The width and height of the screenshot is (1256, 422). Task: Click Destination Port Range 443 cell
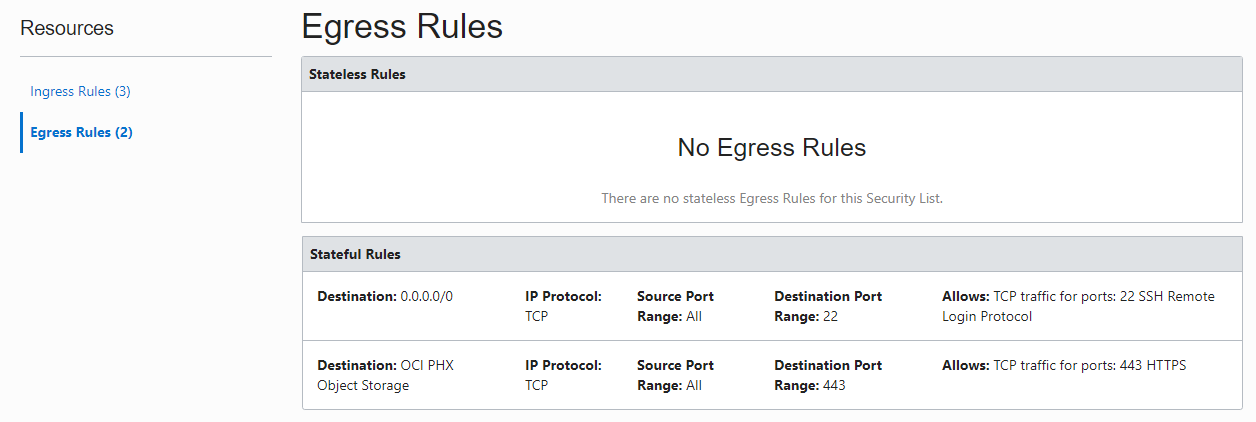coord(828,375)
